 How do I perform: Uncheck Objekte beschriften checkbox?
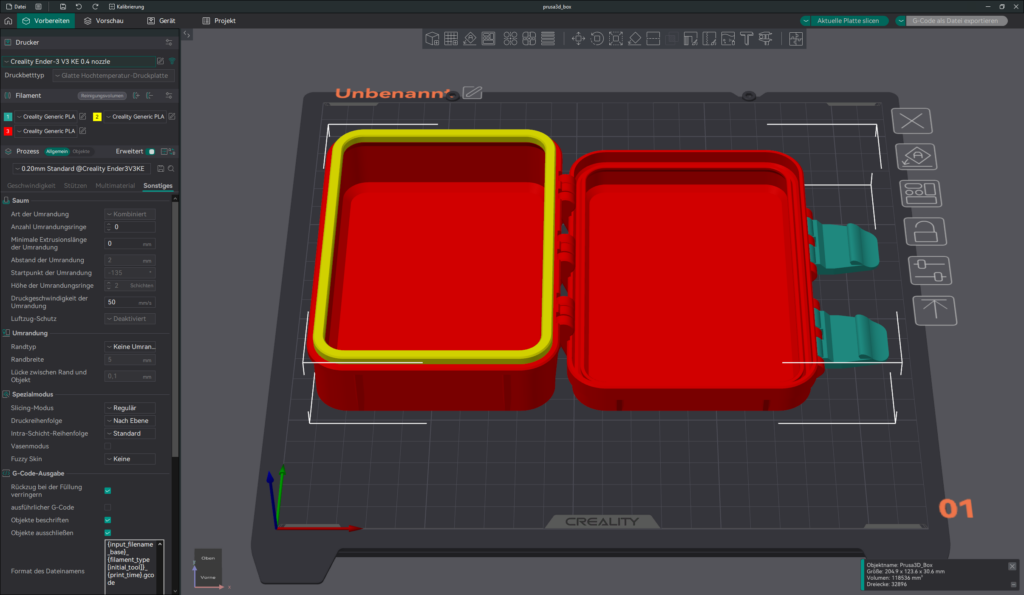(x=108, y=520)
